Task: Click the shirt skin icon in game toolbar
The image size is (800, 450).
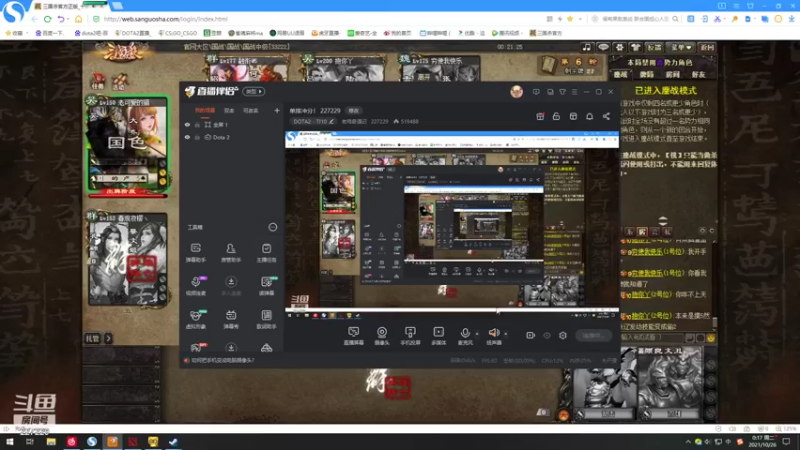Action: (x=636, y=47)
